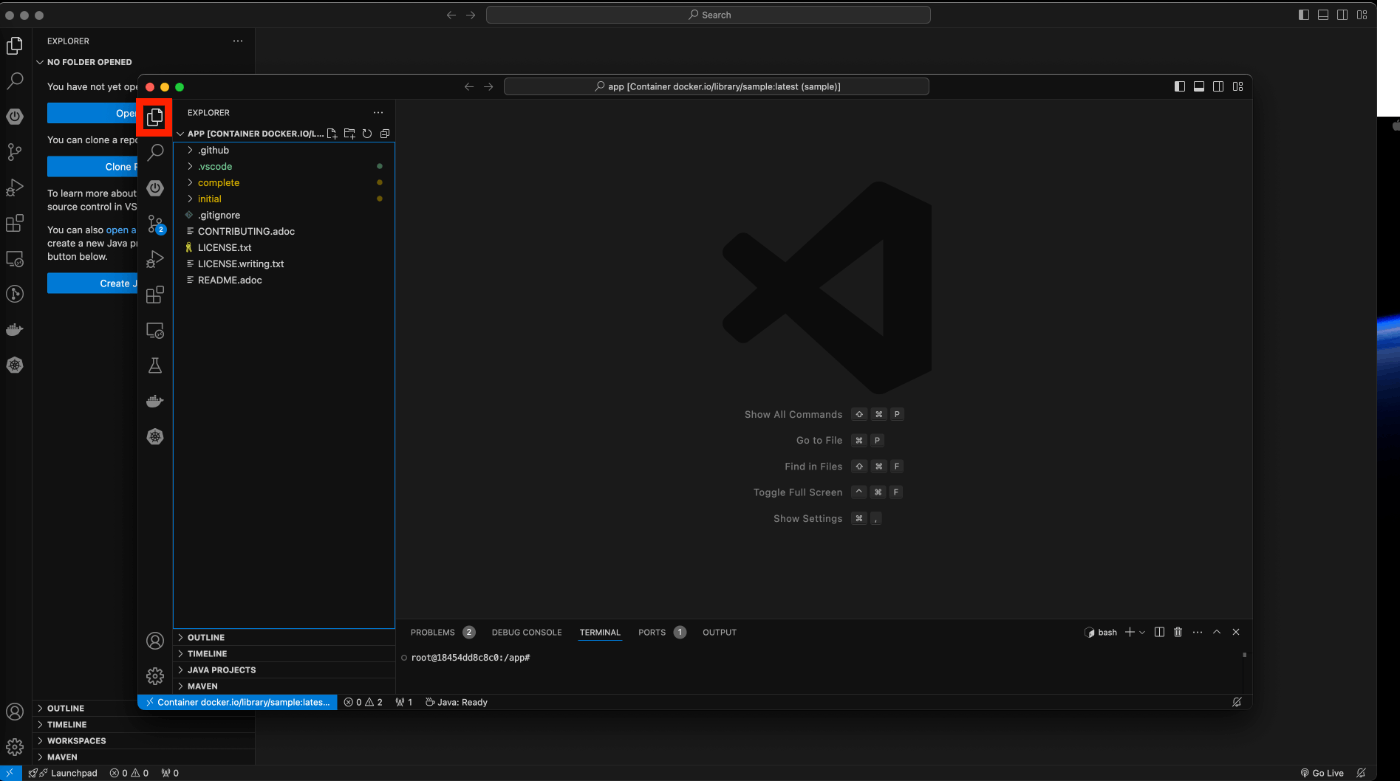This screenshot has width=1400, height=781.
Task: Open Extensions view in front window activity bar
Action: pyautogui.click(x=155, y=295)
